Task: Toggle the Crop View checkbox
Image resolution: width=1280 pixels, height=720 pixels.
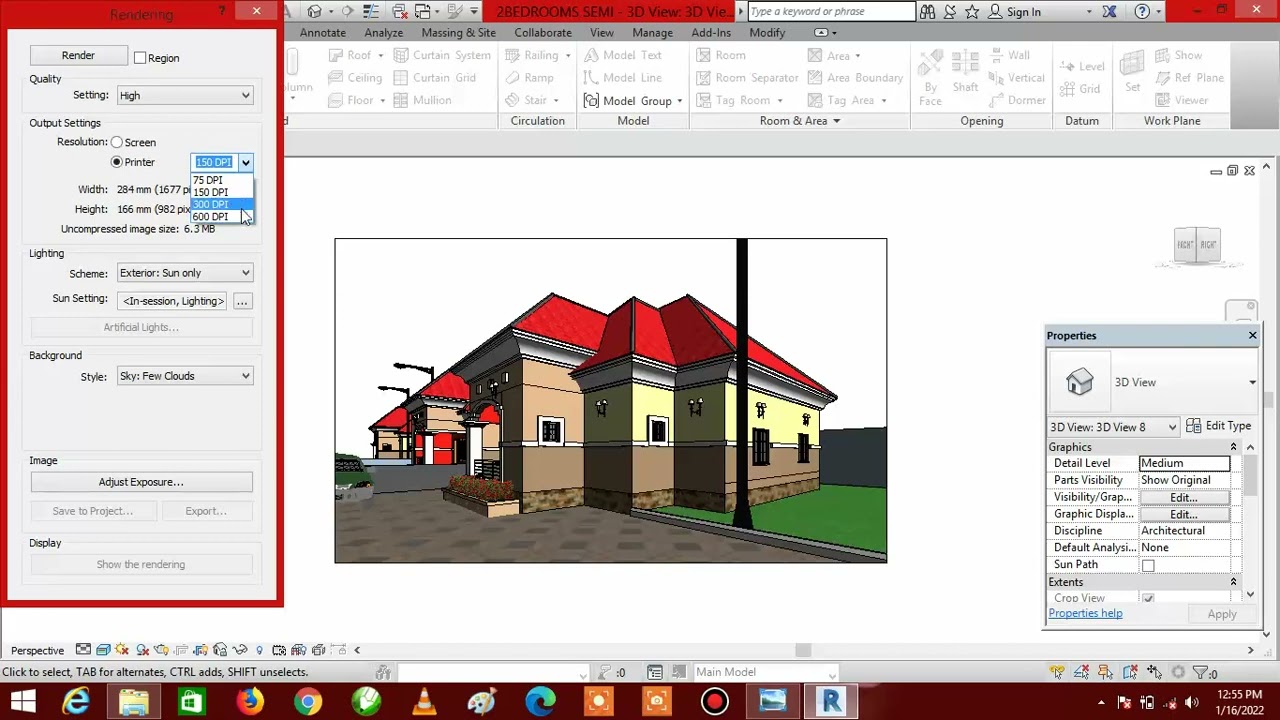Action: (x=1148, y=598)
